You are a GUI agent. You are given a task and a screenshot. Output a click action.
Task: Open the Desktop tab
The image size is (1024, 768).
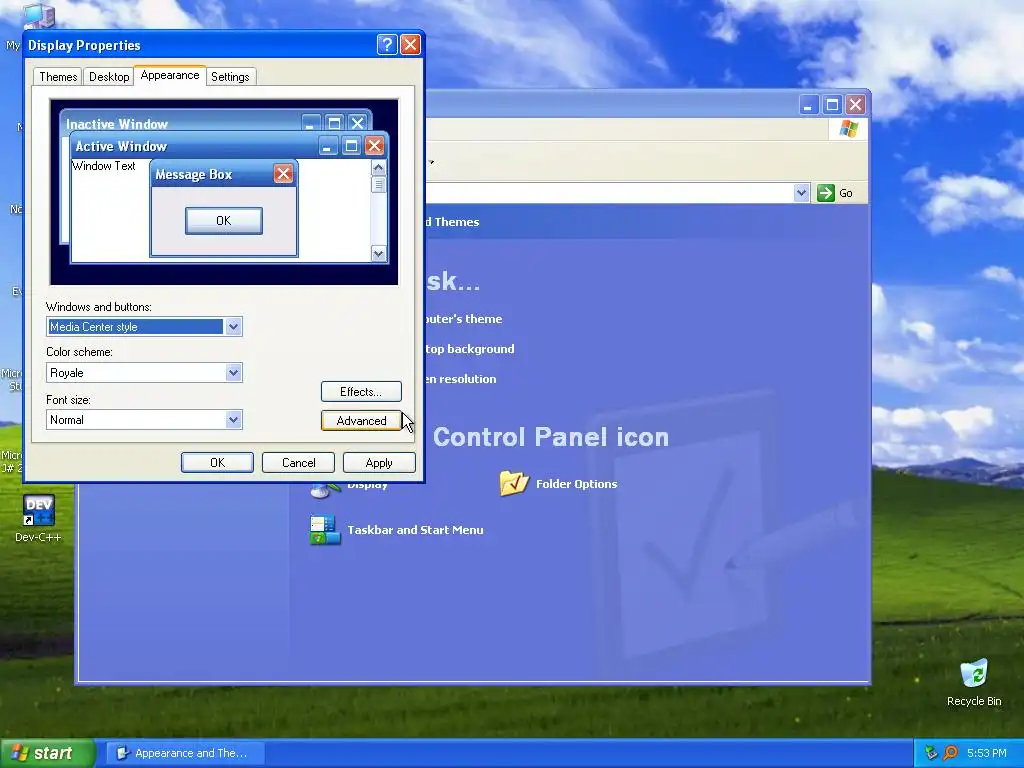pos(109,76)
